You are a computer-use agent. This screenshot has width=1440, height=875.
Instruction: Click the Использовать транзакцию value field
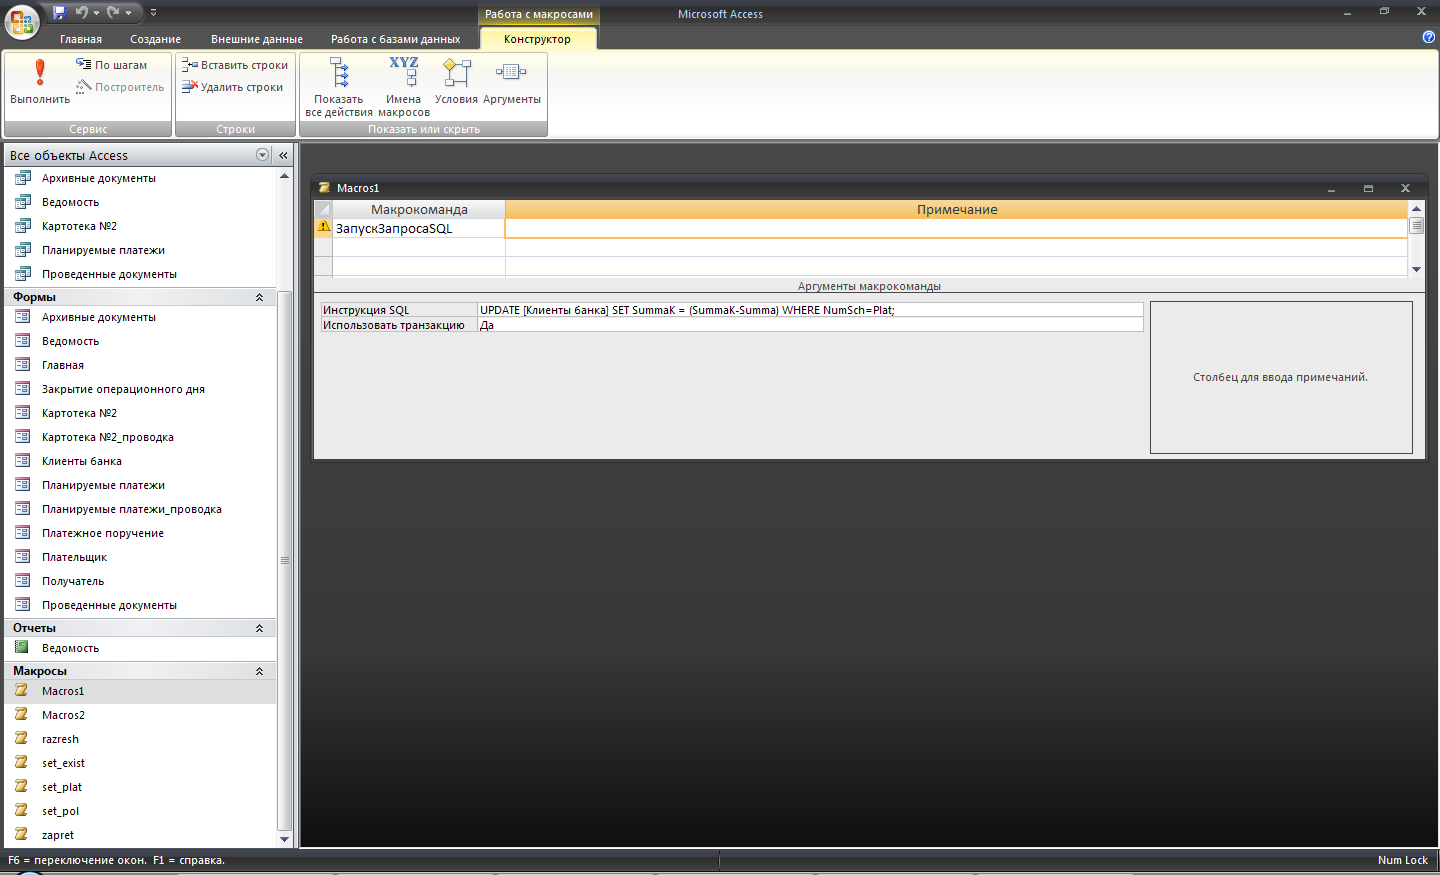(x=811, y=325)
